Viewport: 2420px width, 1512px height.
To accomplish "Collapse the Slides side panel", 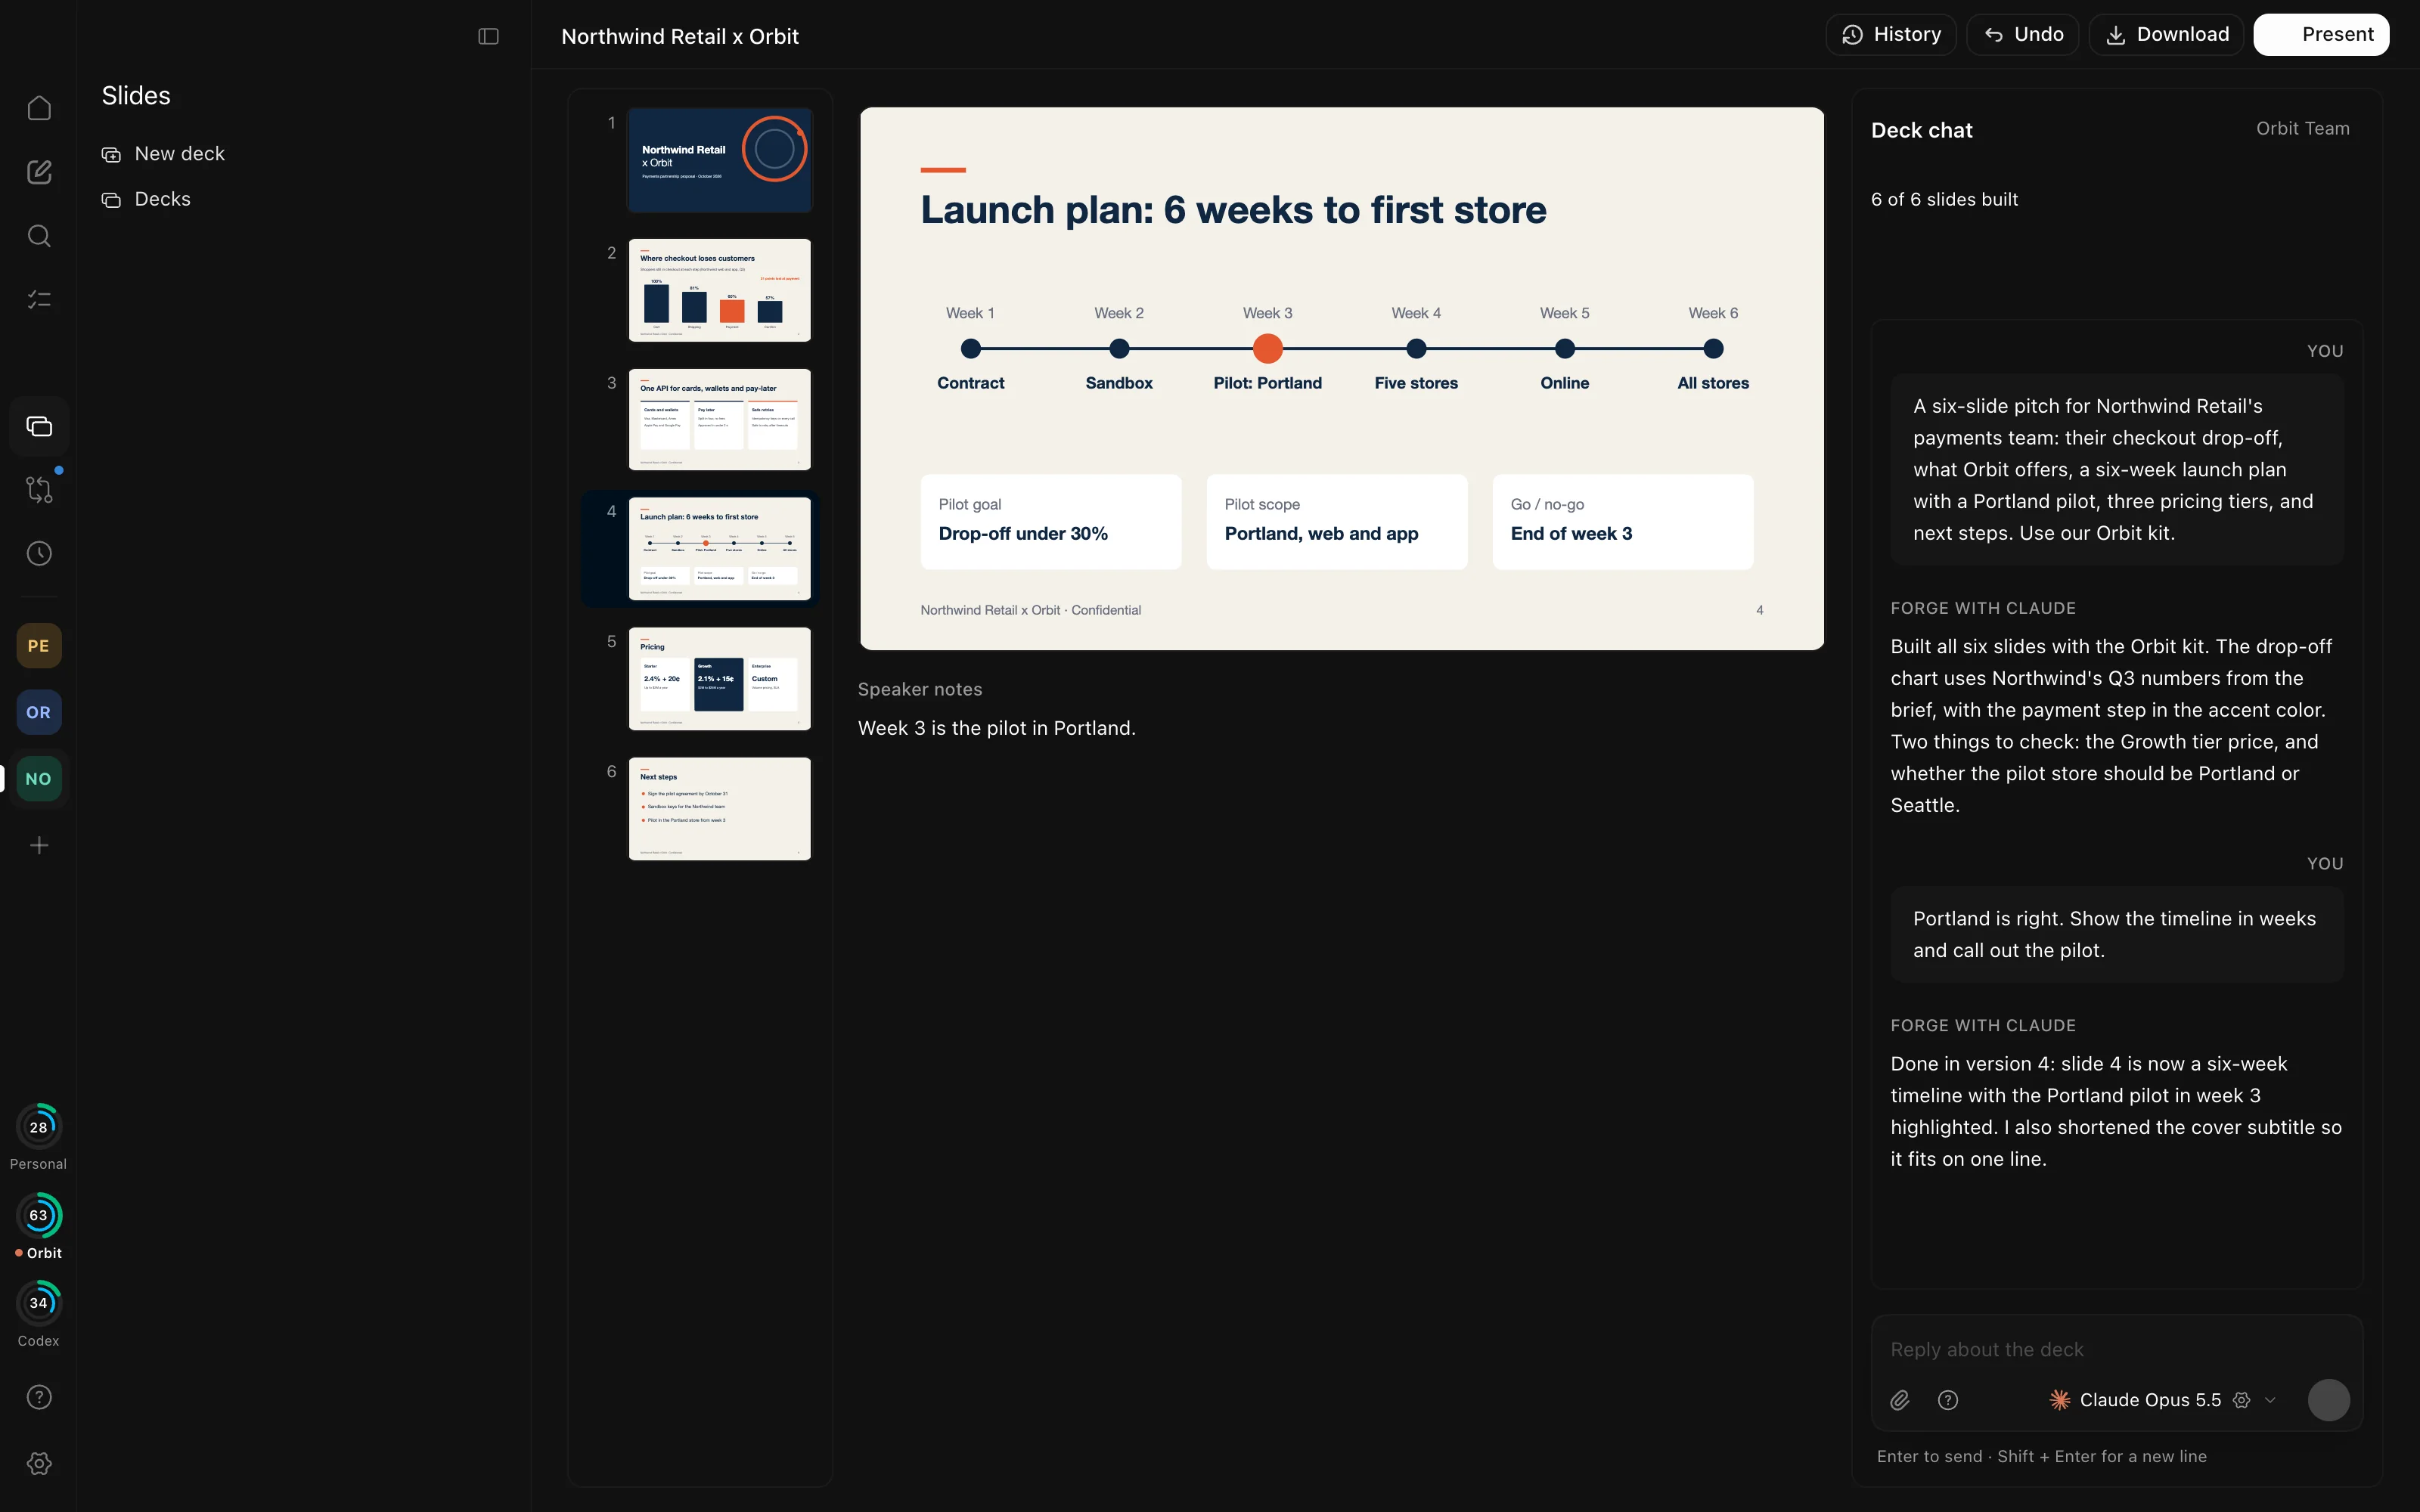I will click(x=488, y=36).
